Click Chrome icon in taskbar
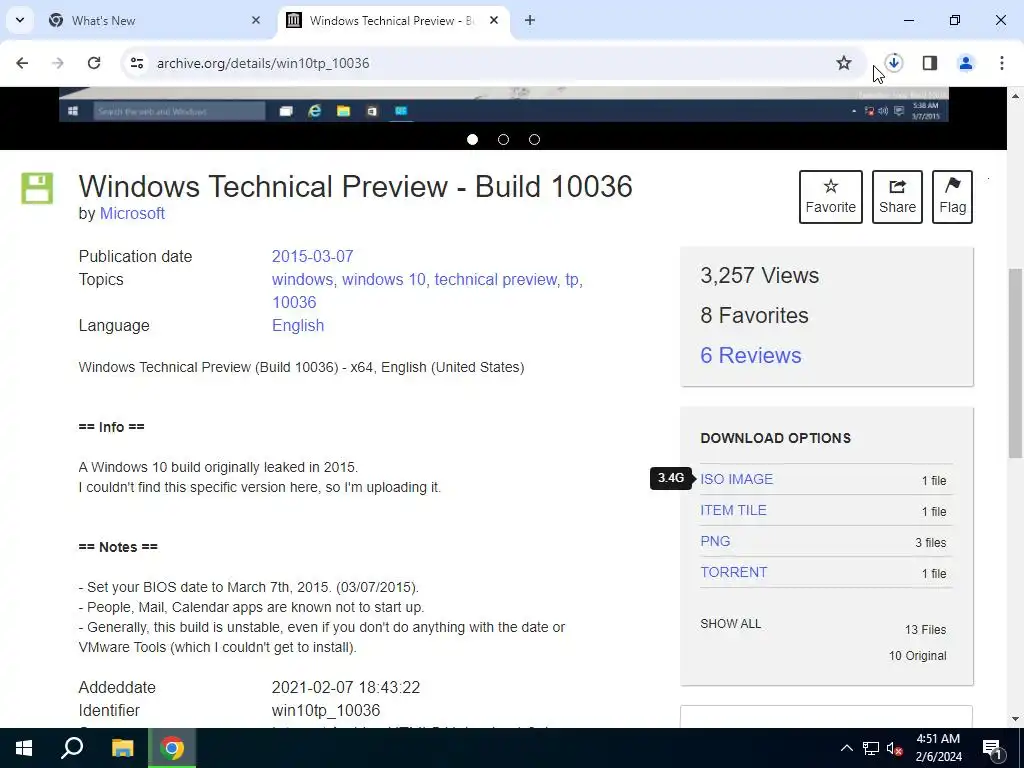The width and height of the screenshot is (1024, 768). 172,748
